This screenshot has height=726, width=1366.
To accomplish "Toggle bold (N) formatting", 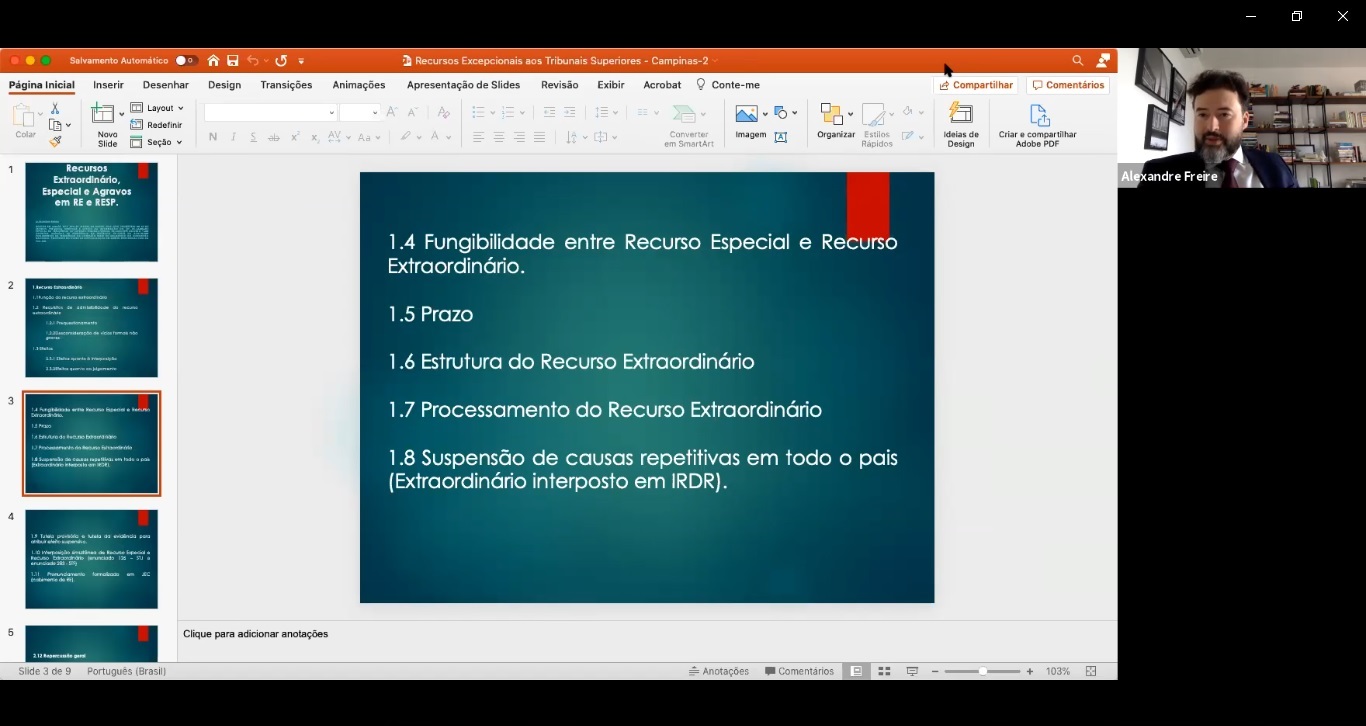I will coord(213,137).
